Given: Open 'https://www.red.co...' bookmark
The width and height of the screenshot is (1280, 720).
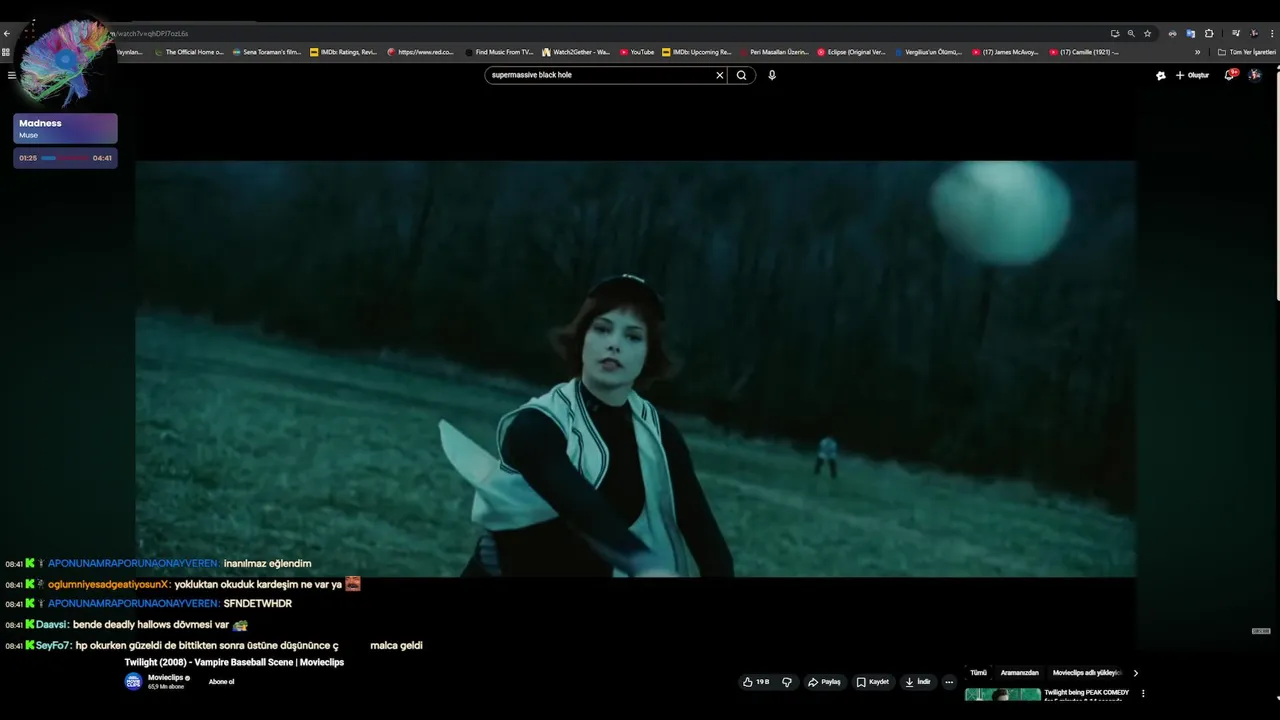Looking at the screenshot, I should pyautogui.click(x=421, y=52).
